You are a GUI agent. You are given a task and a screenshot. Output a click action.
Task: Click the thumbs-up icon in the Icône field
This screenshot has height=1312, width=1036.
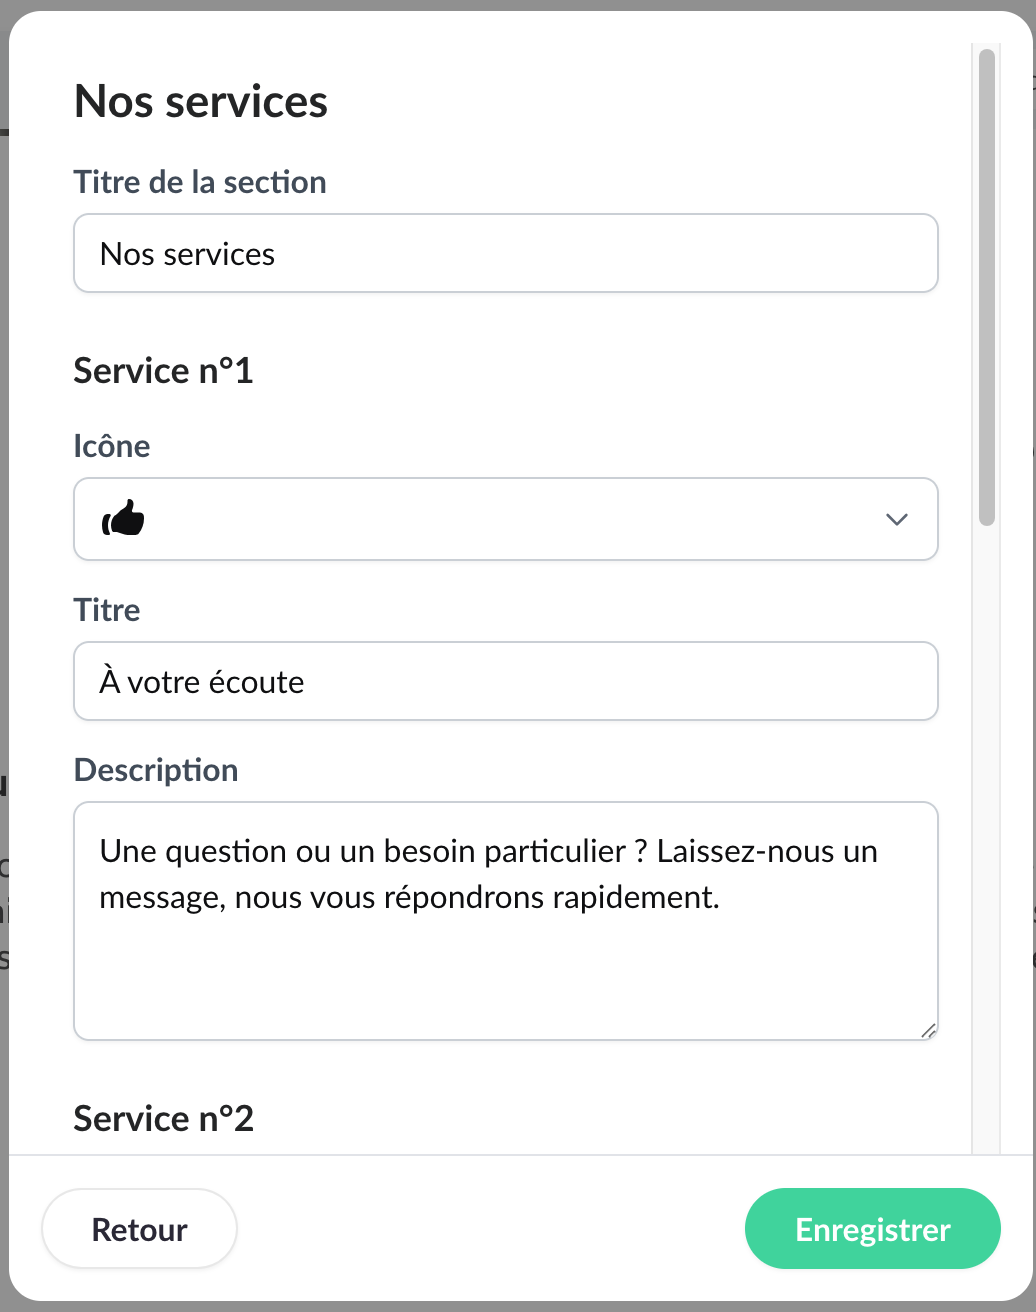[x=124, y=519]
